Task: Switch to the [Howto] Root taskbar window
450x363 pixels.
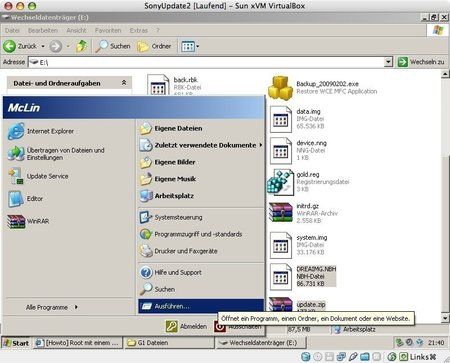Action: click(78, 343)
